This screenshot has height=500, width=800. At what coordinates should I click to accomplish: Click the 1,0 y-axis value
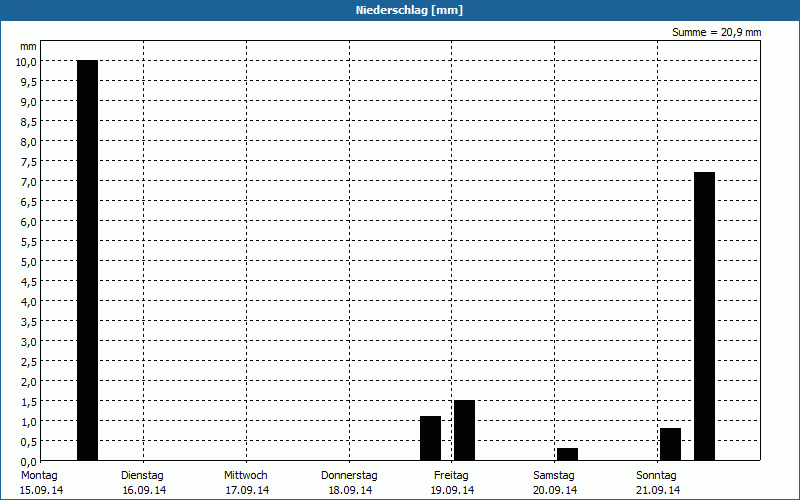29,421
